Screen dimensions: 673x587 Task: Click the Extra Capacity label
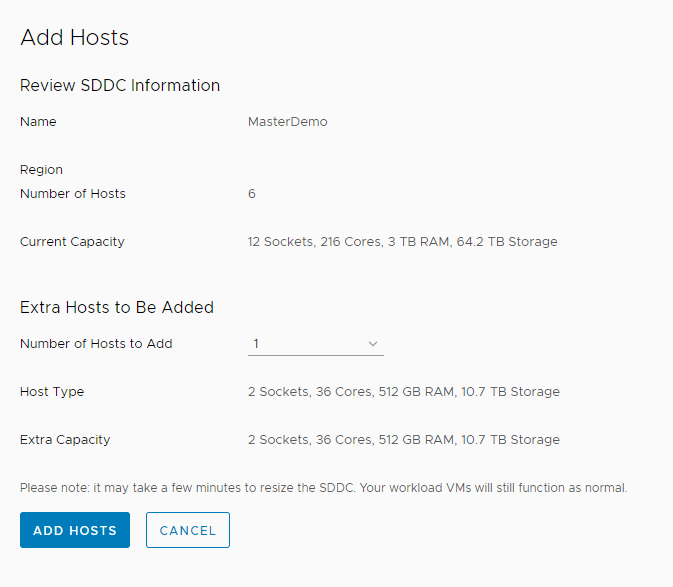tap(65, 440)
